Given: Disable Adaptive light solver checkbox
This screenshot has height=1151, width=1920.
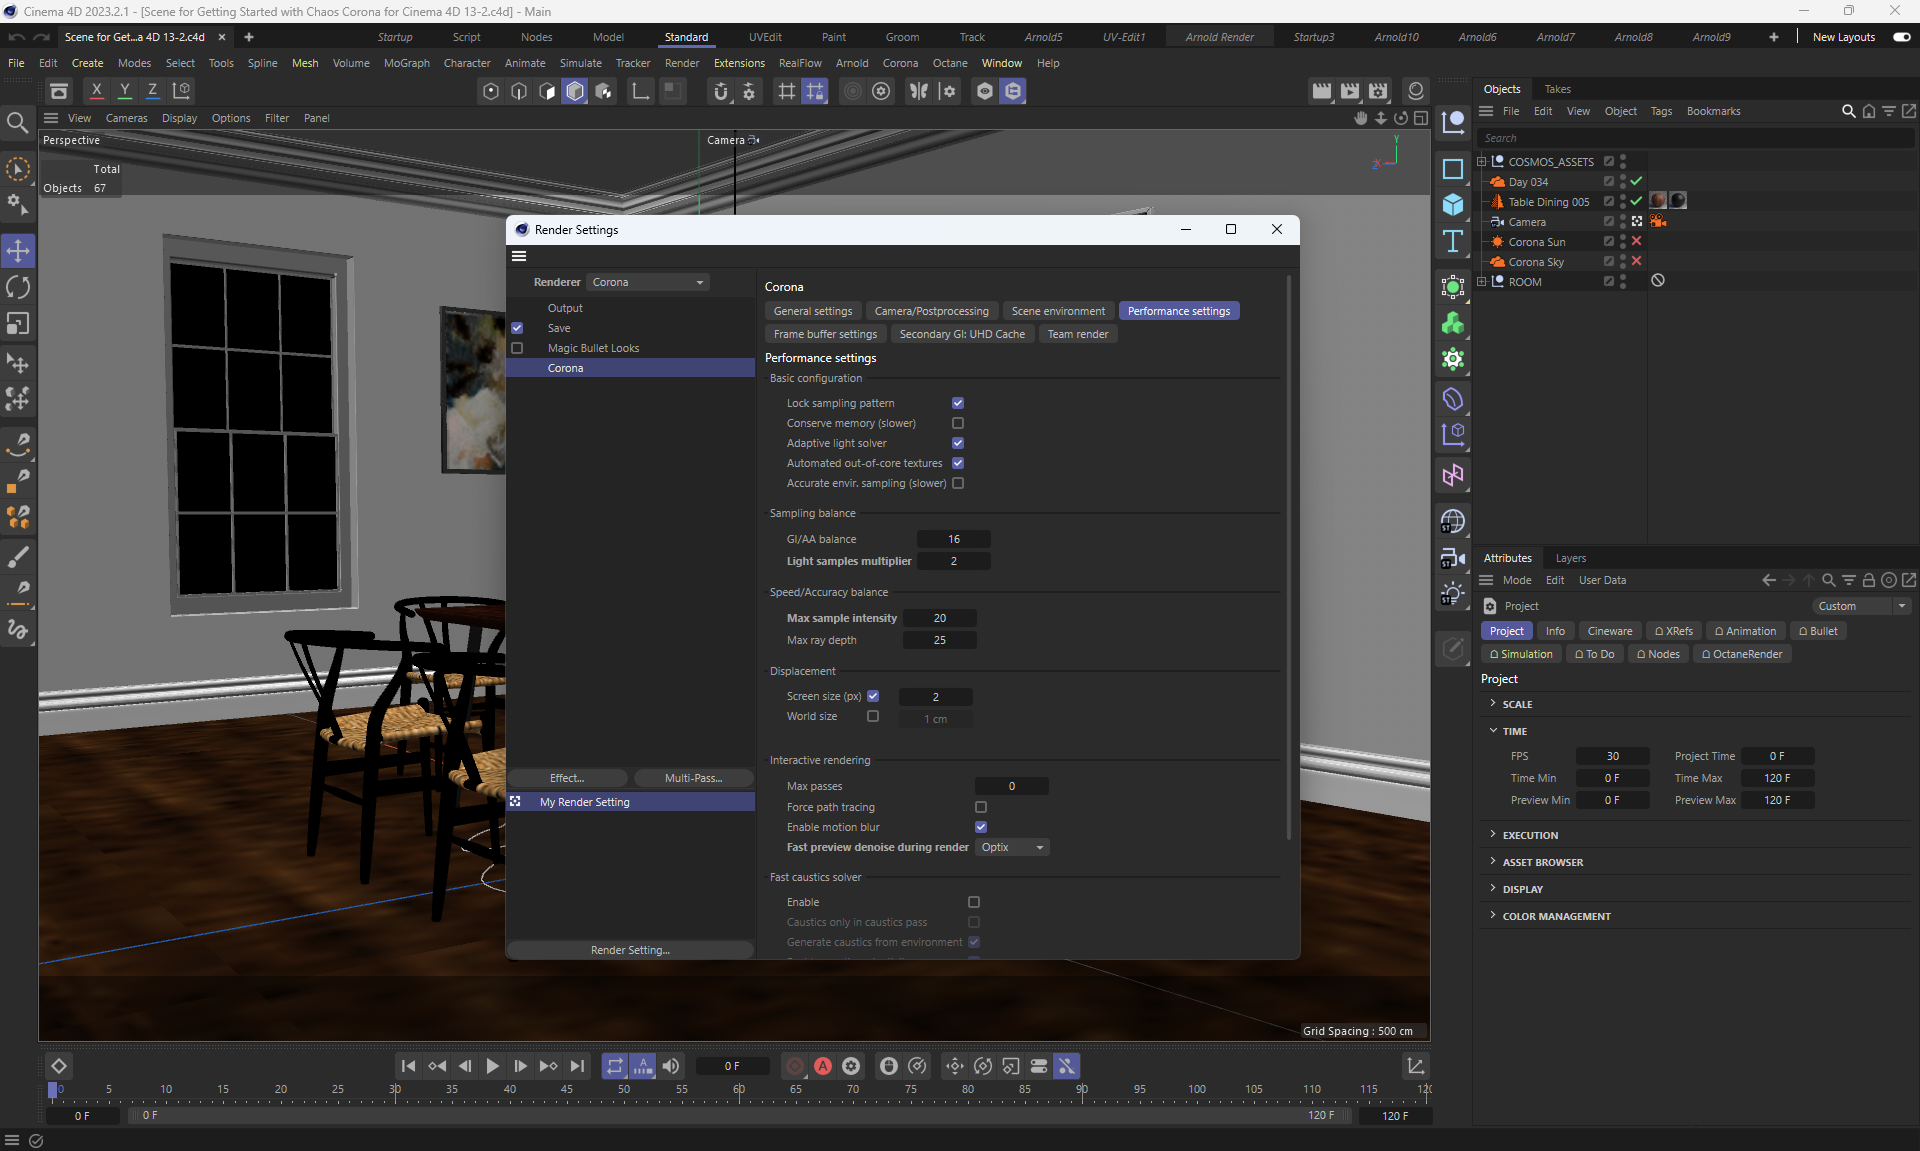Looking at the screenshot, I should pos(958,443).
